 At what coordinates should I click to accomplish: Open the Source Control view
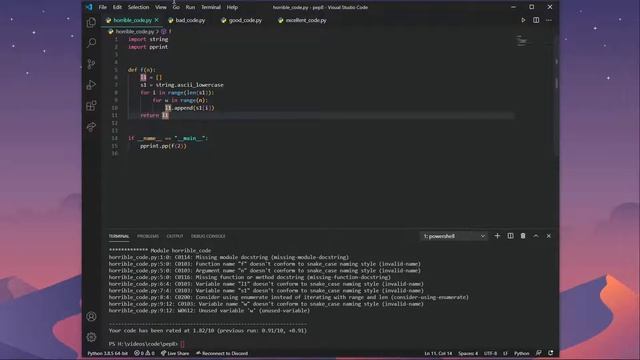91,64
